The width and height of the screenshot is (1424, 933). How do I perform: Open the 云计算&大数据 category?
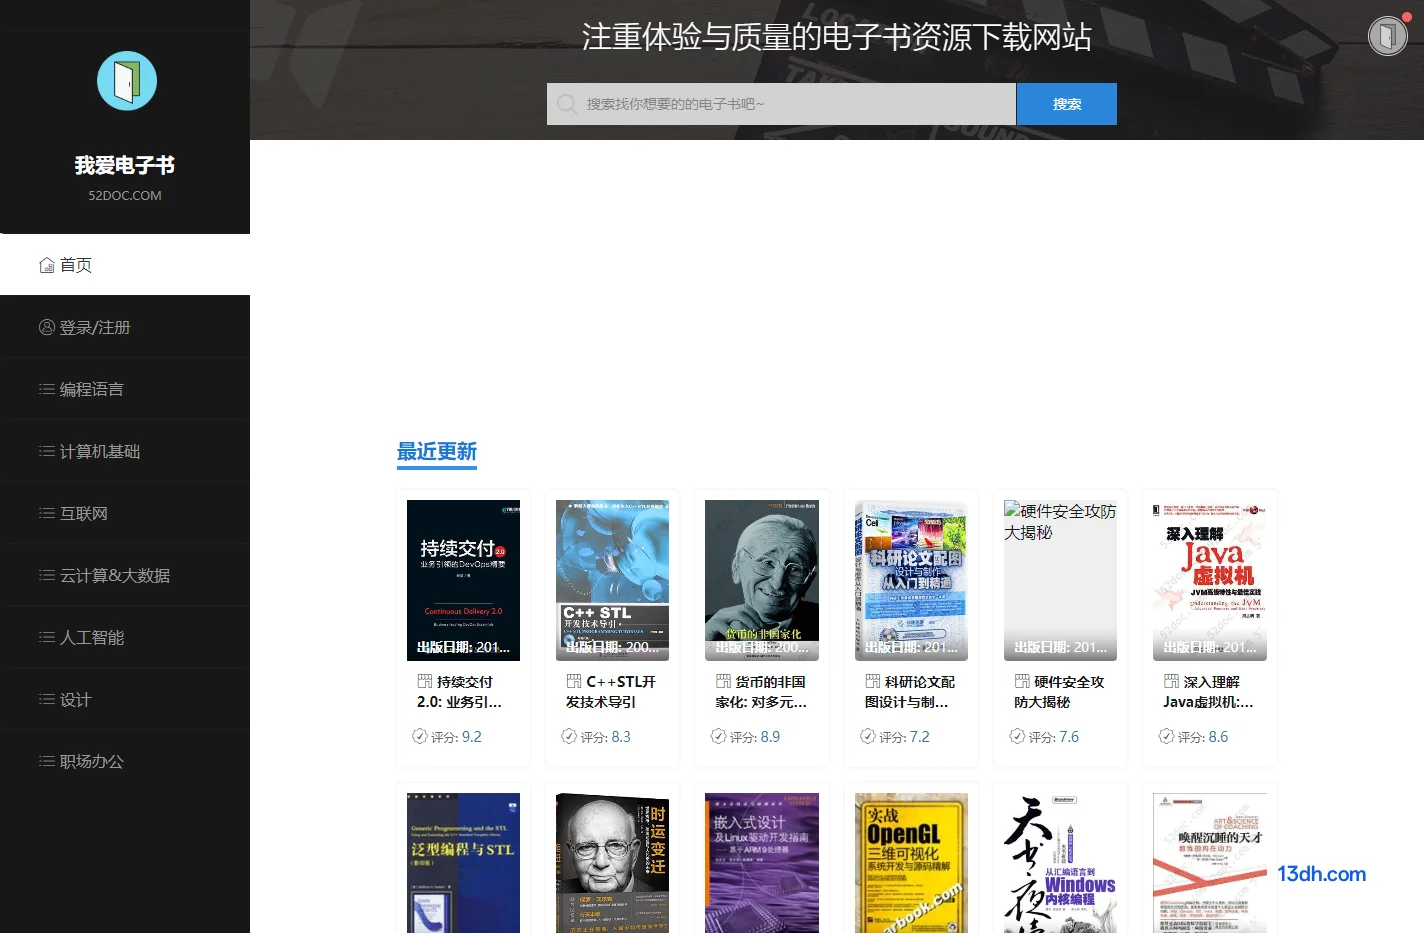pos(125,575)
